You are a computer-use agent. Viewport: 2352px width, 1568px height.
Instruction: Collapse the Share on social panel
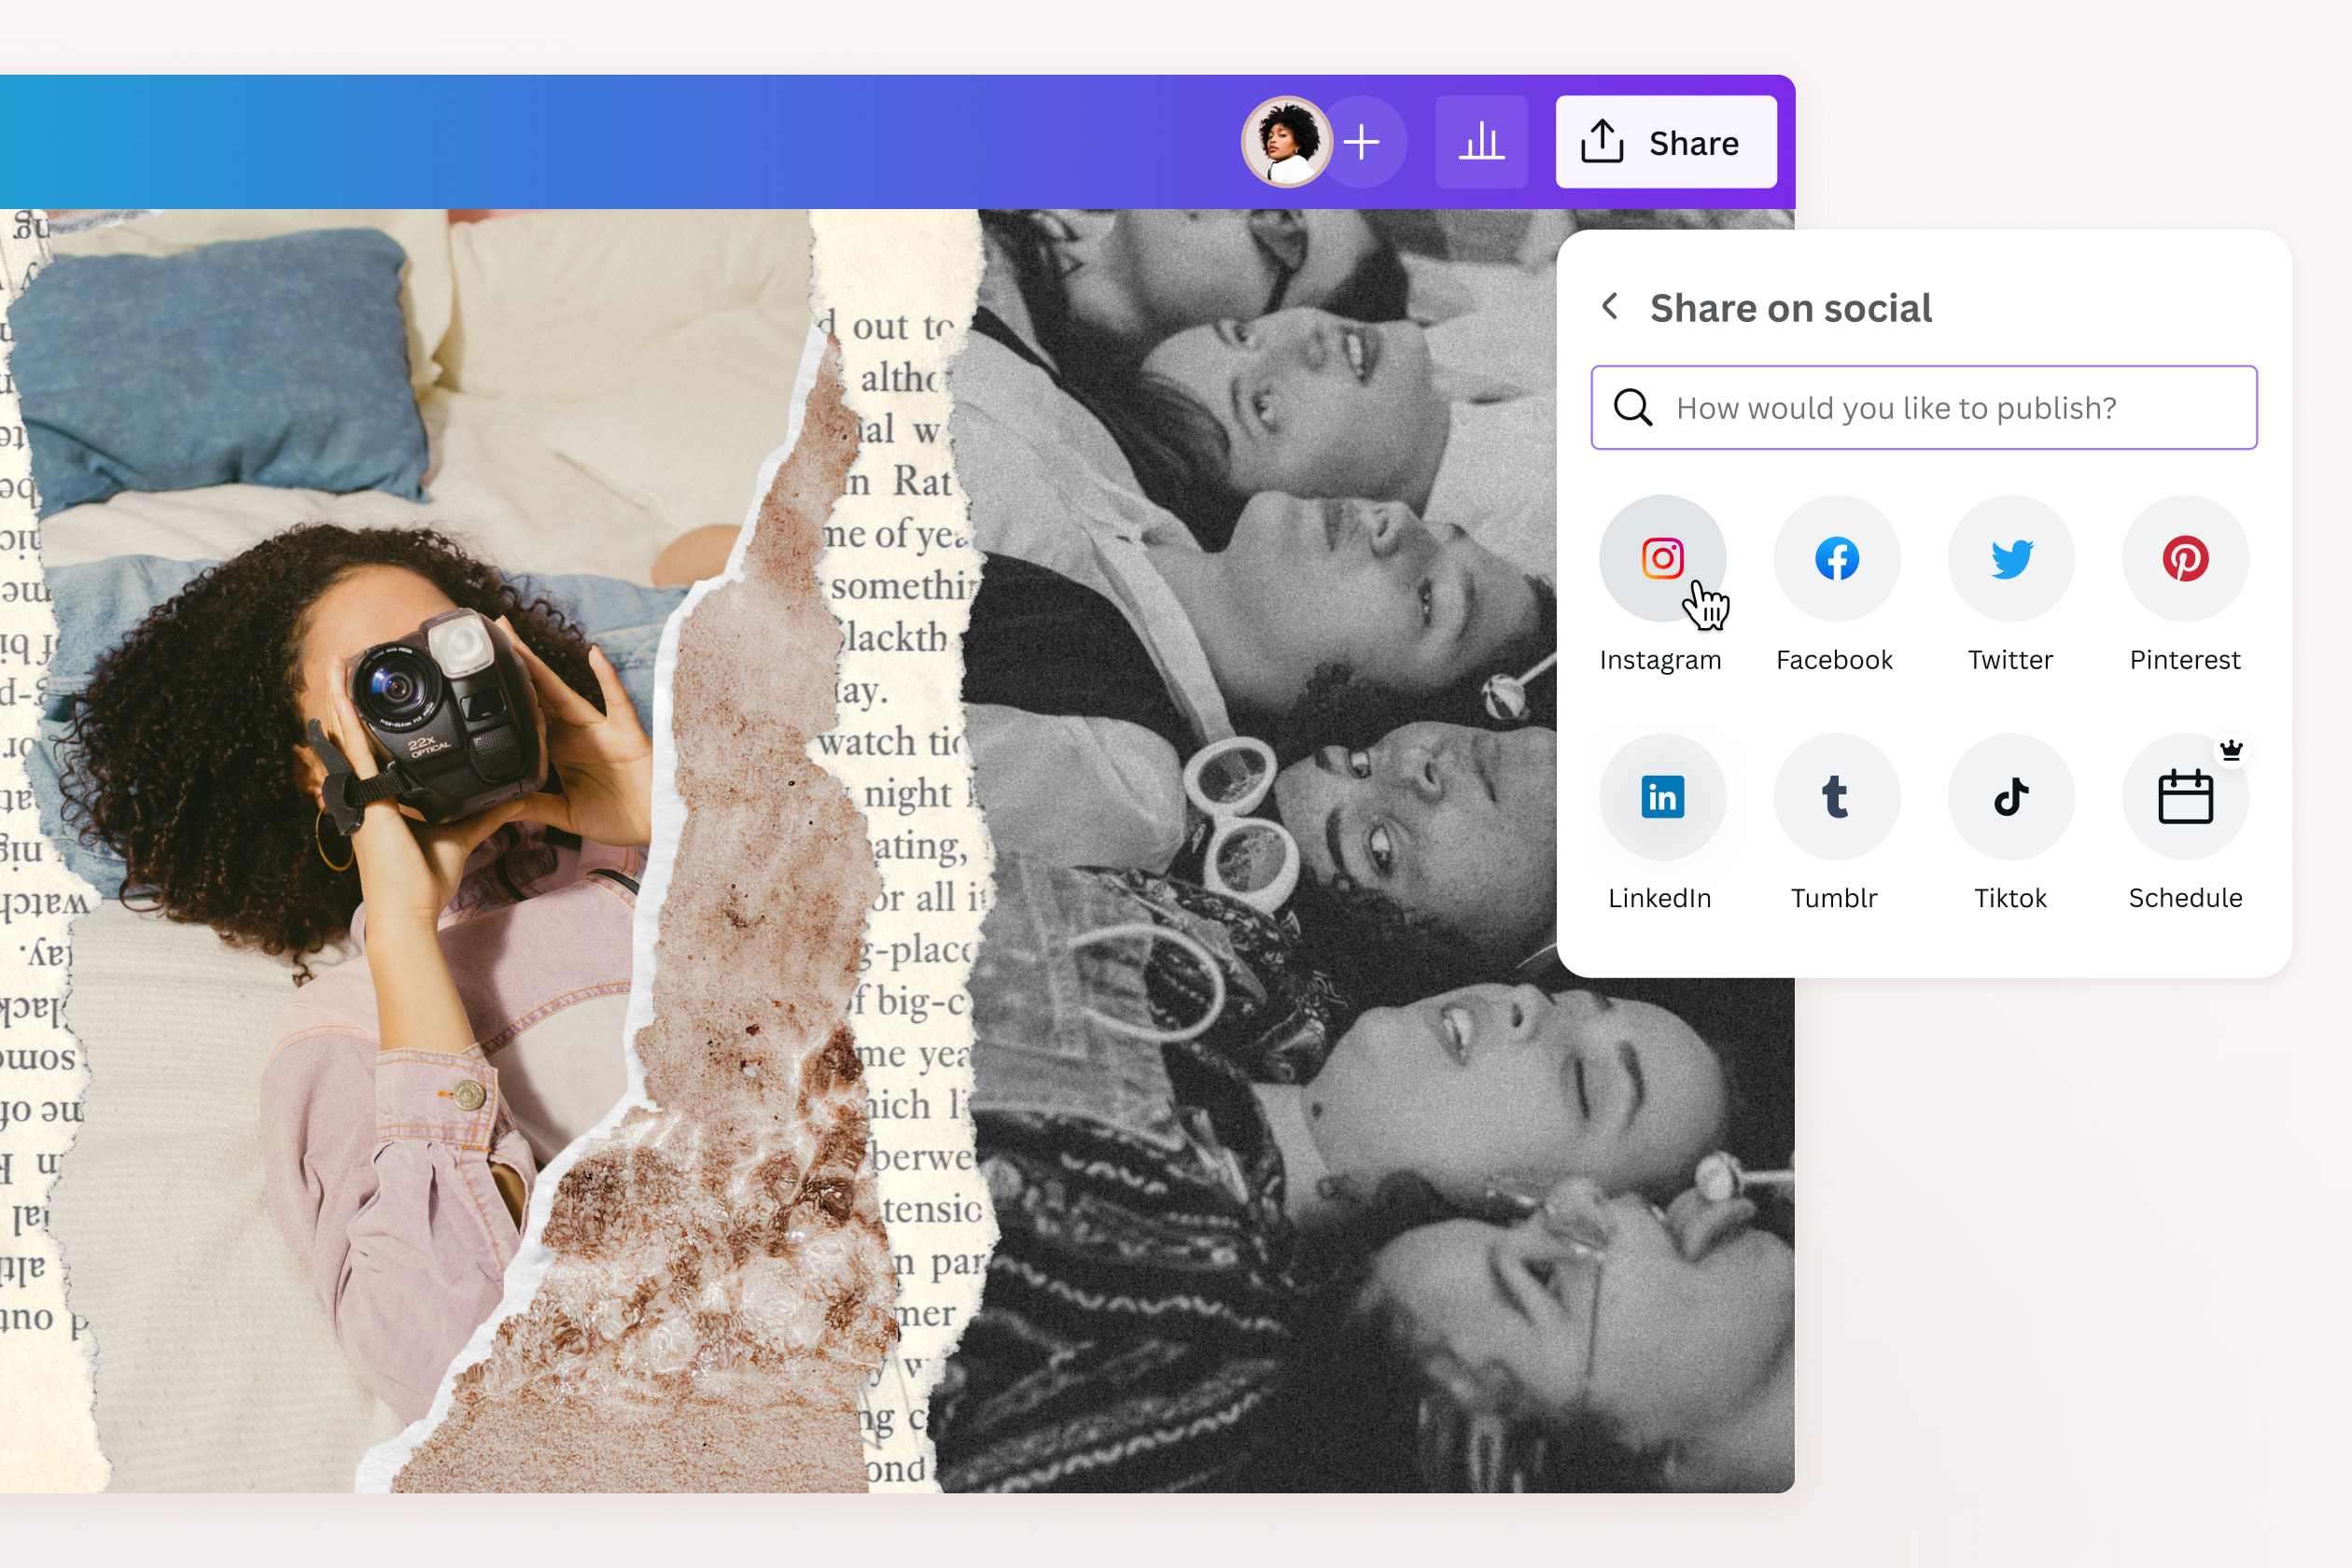(x=1610, y=307)
